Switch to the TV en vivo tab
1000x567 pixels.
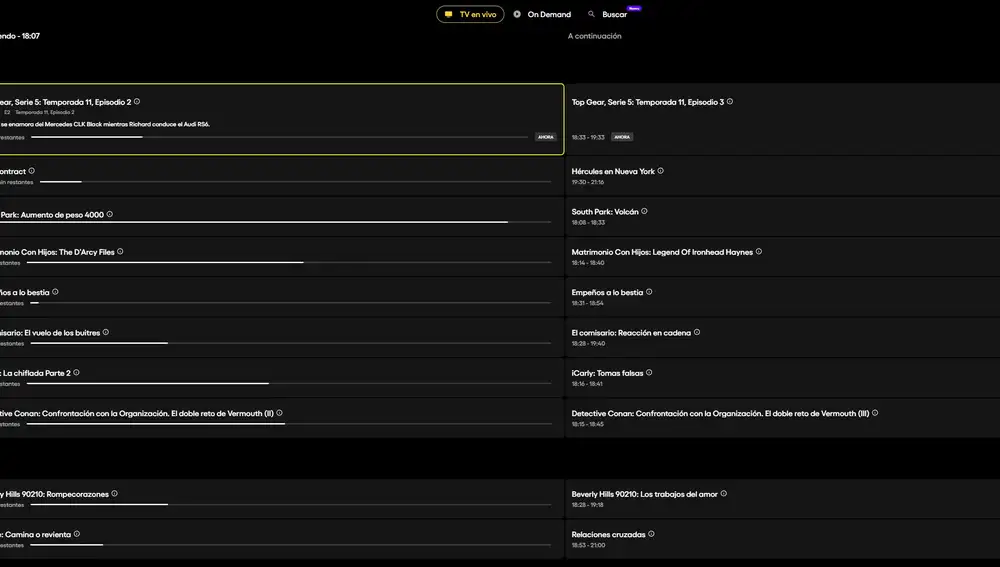point(470,14)
